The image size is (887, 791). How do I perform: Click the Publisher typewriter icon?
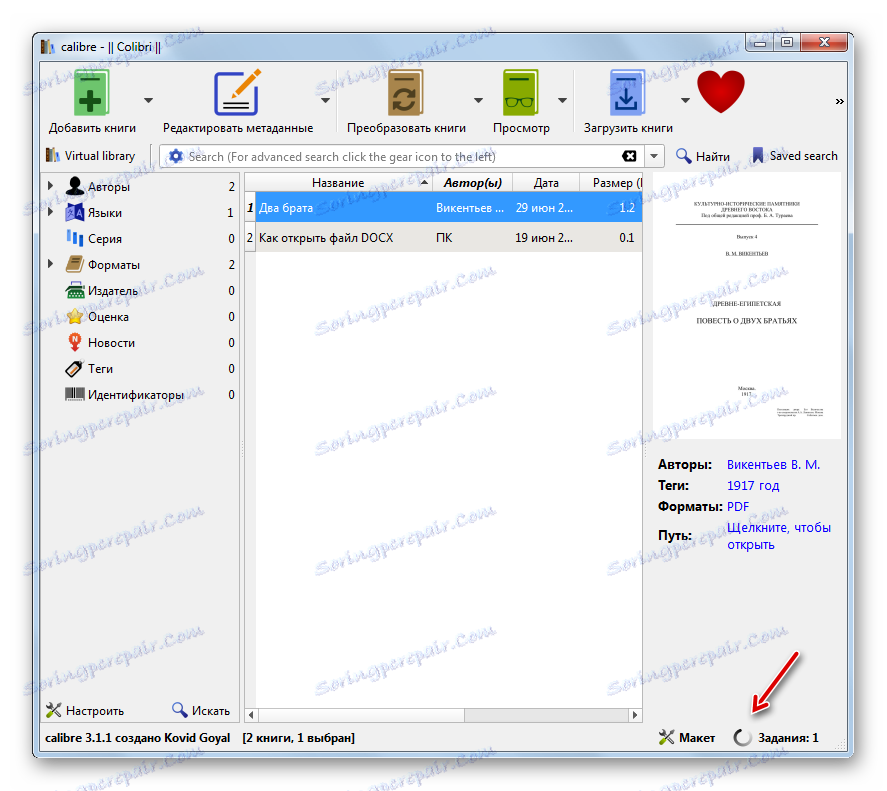[75, 290]
